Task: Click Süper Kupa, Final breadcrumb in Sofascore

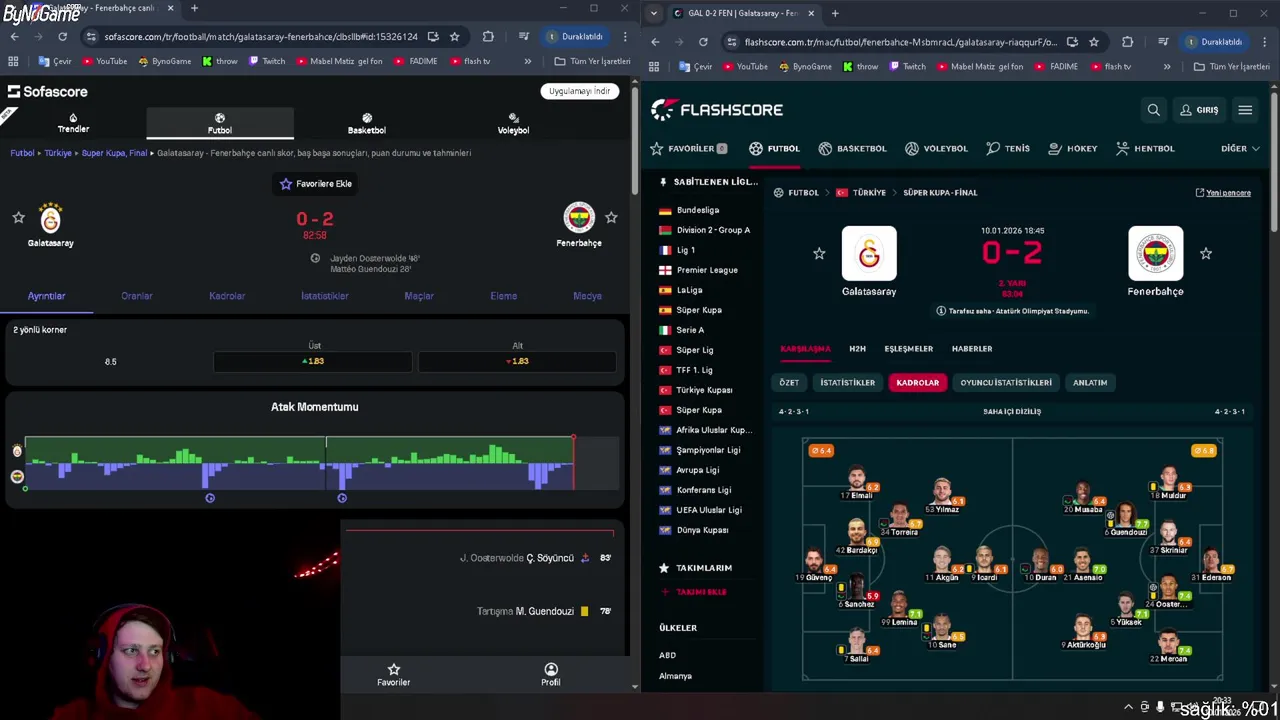Action: (x=114, y=153)
